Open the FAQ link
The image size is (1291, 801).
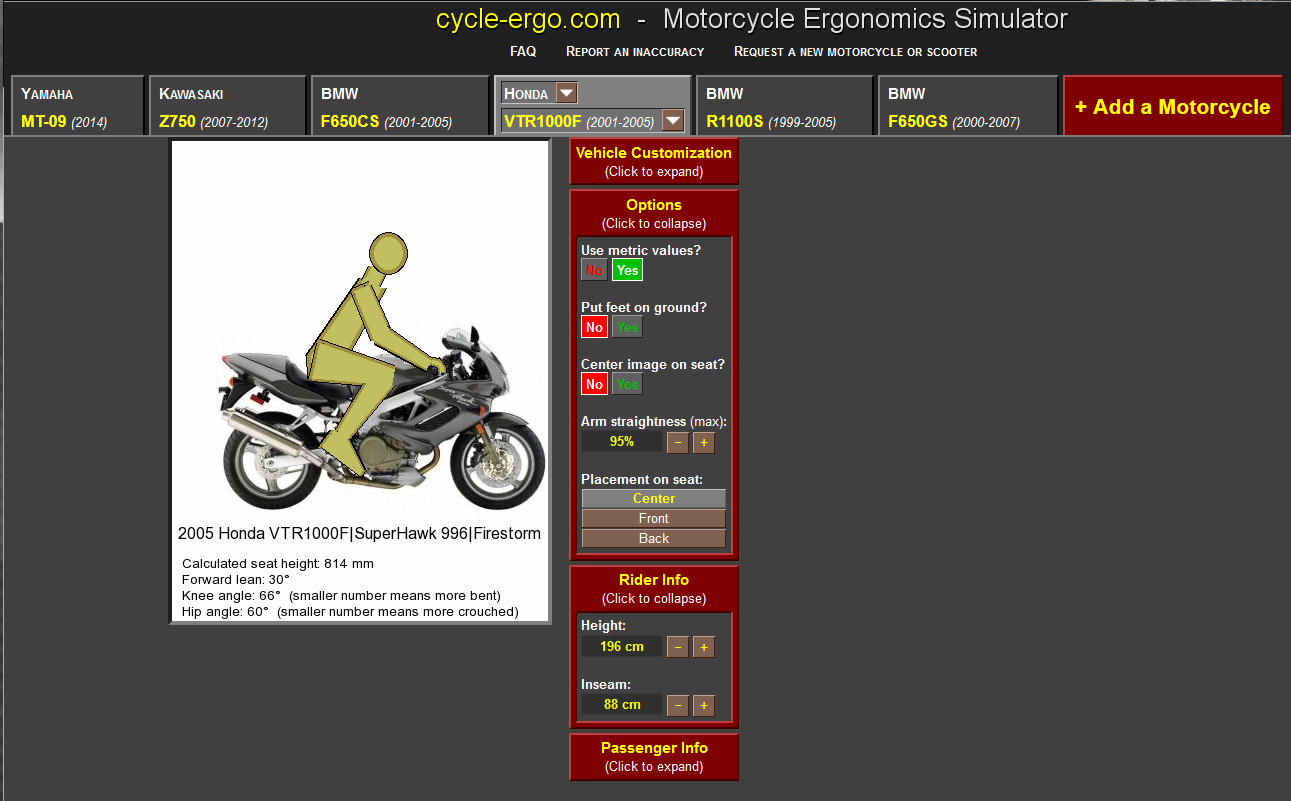[x=523, y=51]
